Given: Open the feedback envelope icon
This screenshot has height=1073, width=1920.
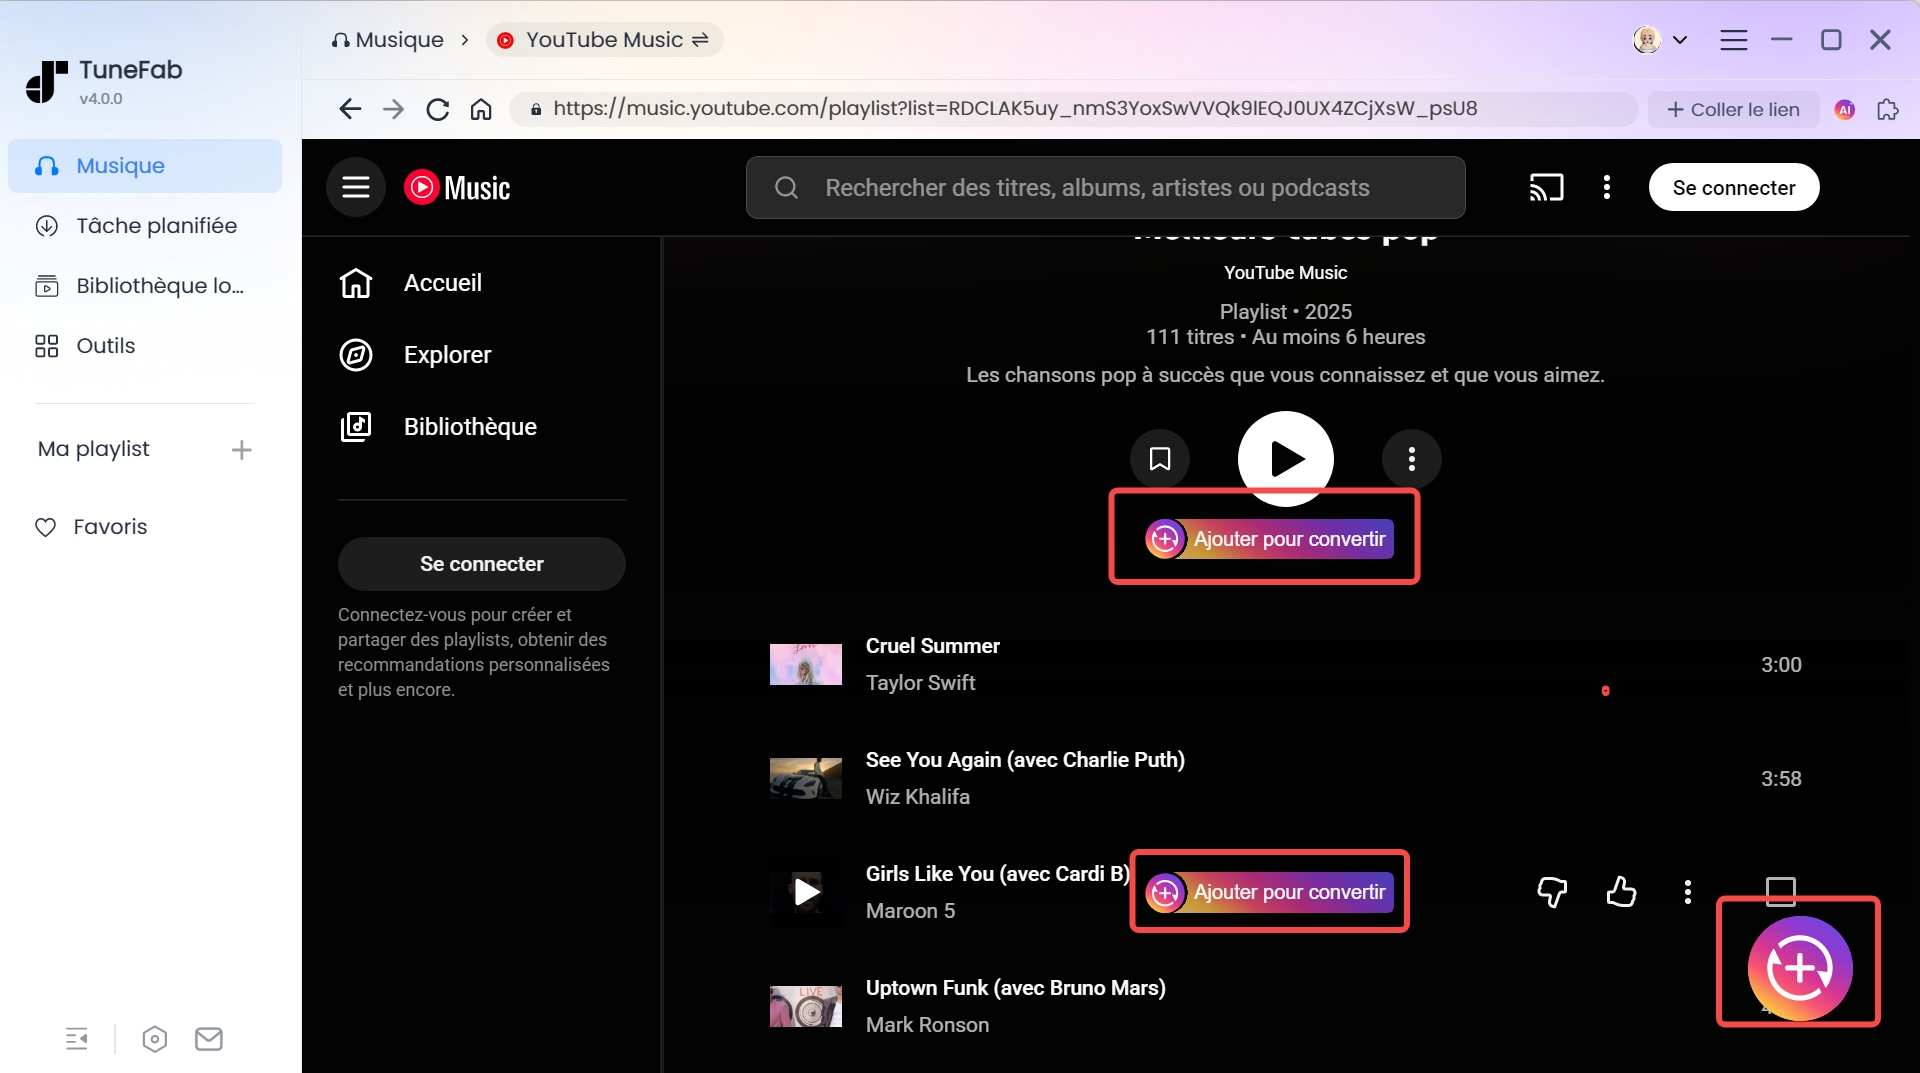Looking at the screenshot, I should click(x=209, y=1039).
